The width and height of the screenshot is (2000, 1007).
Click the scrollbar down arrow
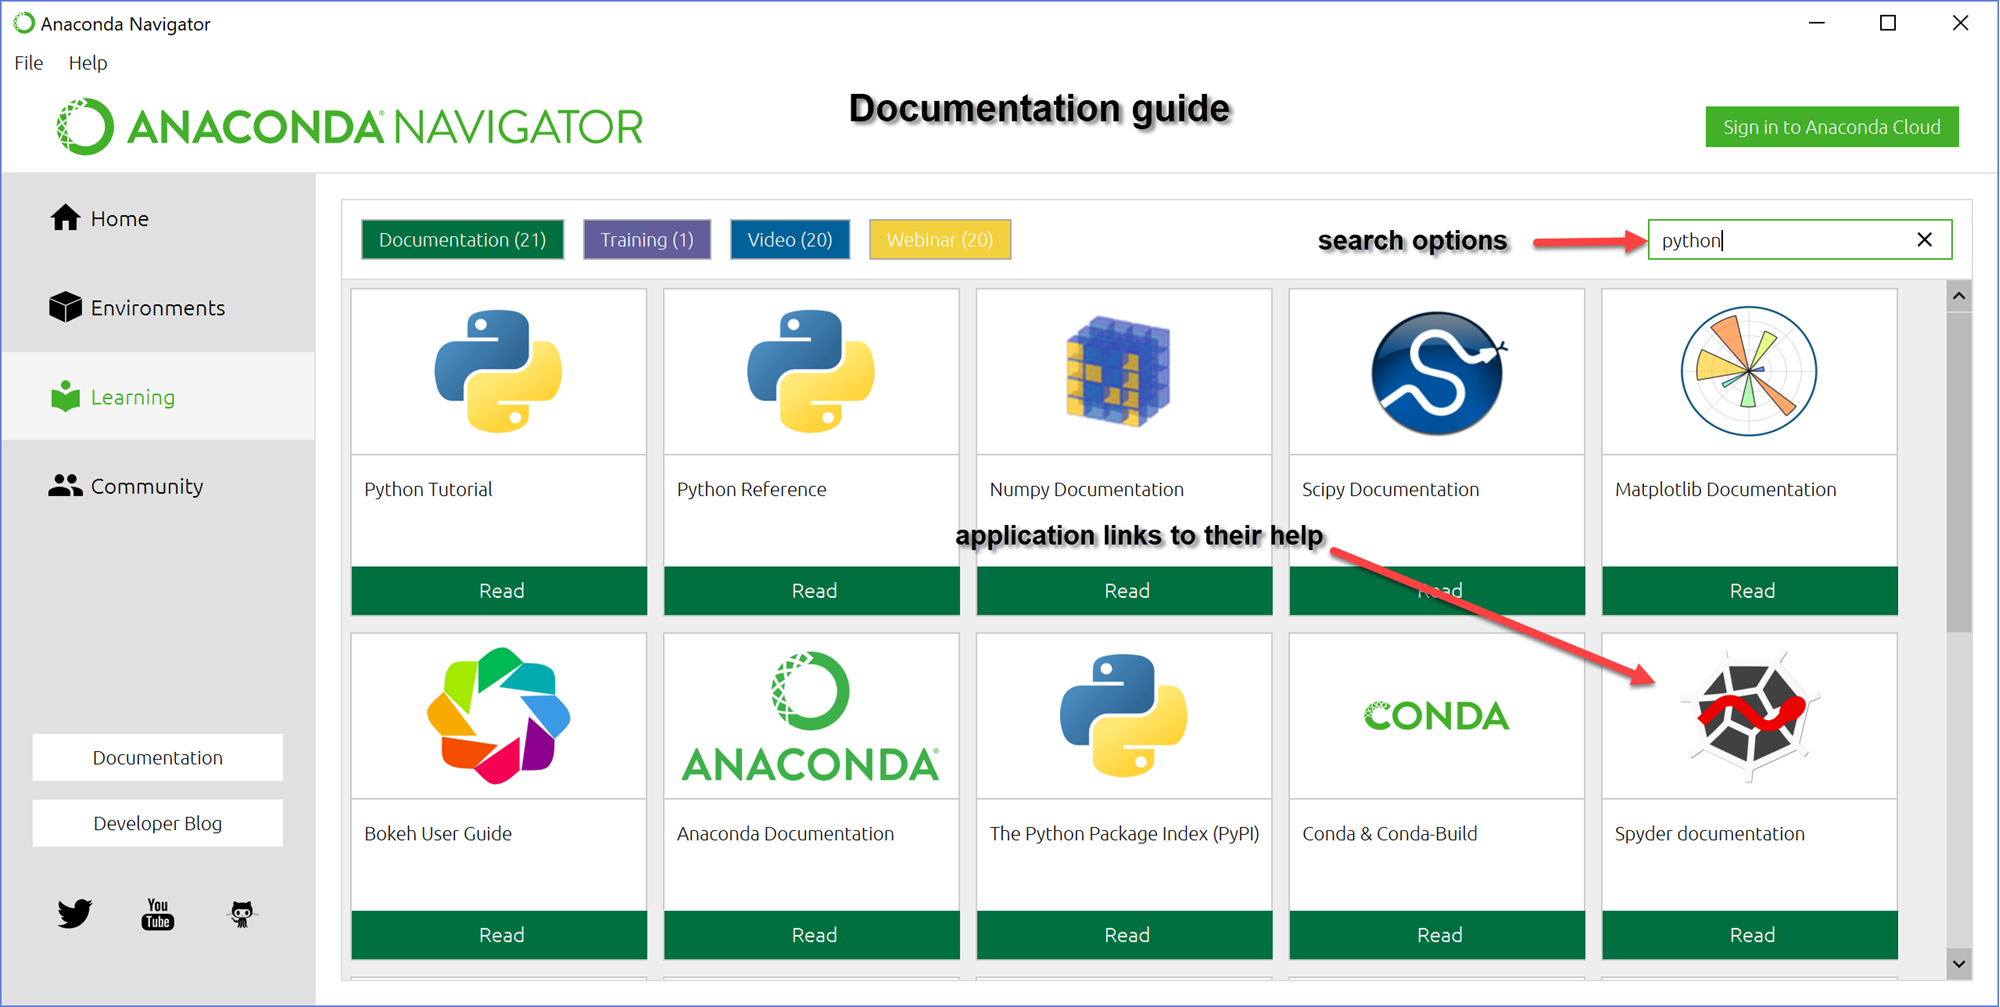point(1959,964)
